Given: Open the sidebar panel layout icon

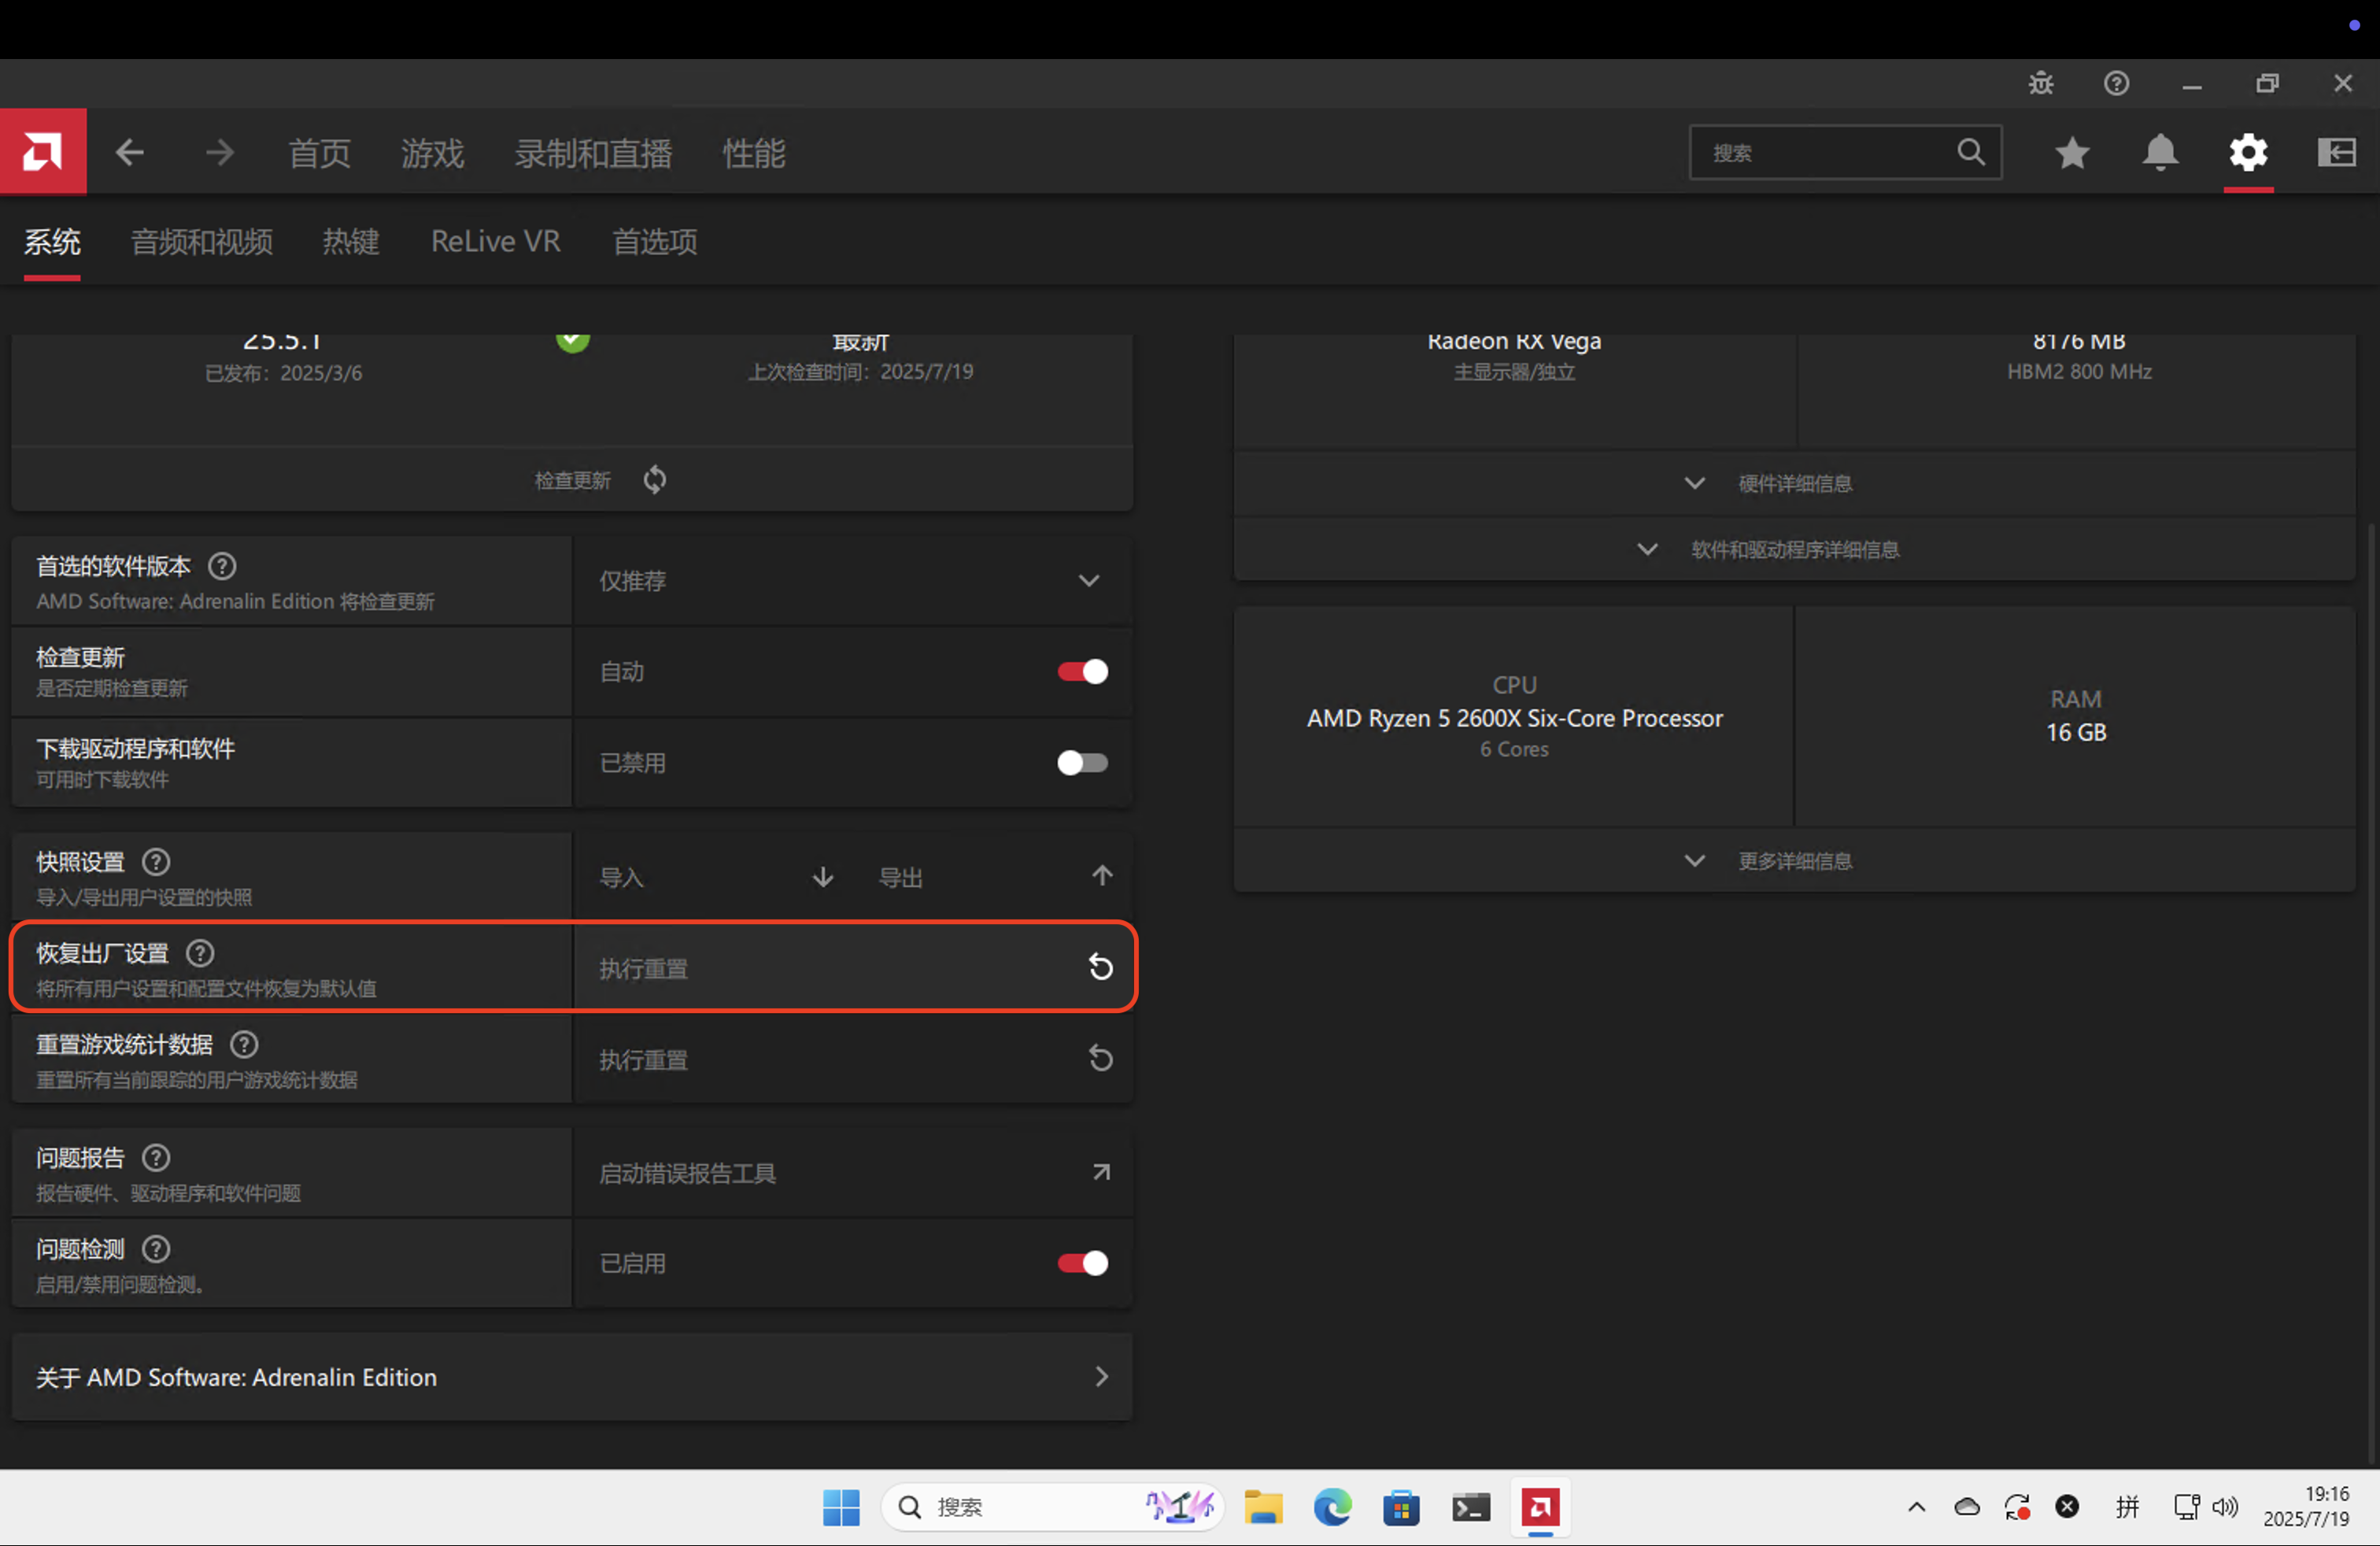Looking at the screenshot, I should click(2336, 152).
